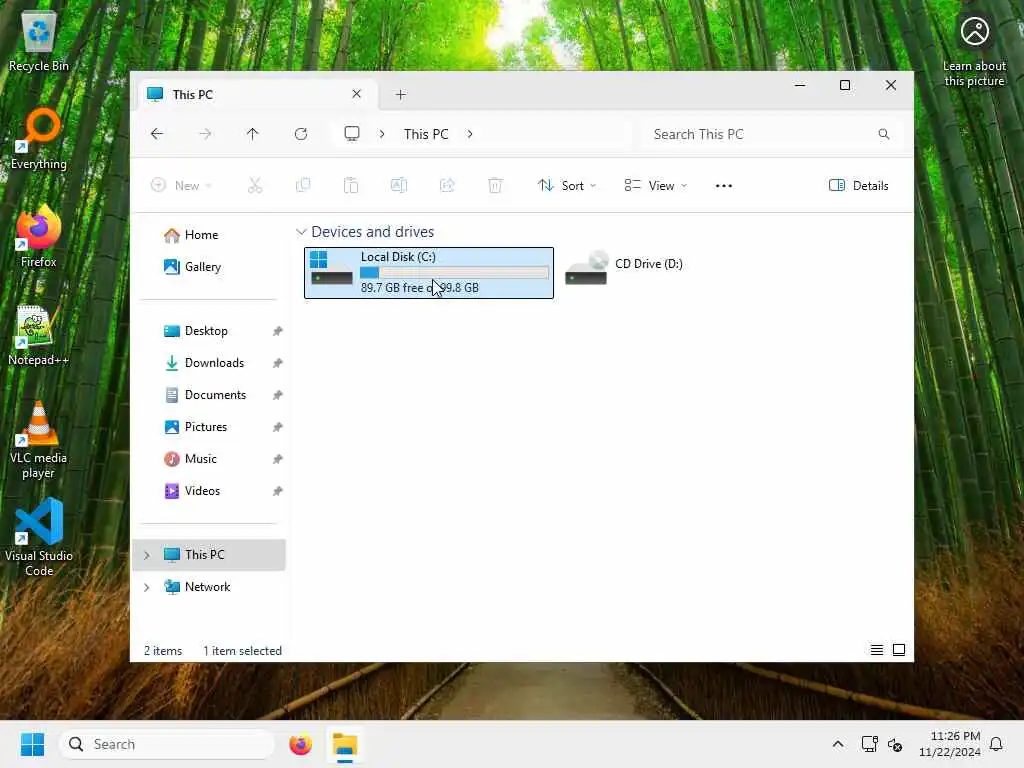The height and width of the screenshot is (768, 1024).
Task: Click the Rename icon in the toolbar
Action: (399, 185)
